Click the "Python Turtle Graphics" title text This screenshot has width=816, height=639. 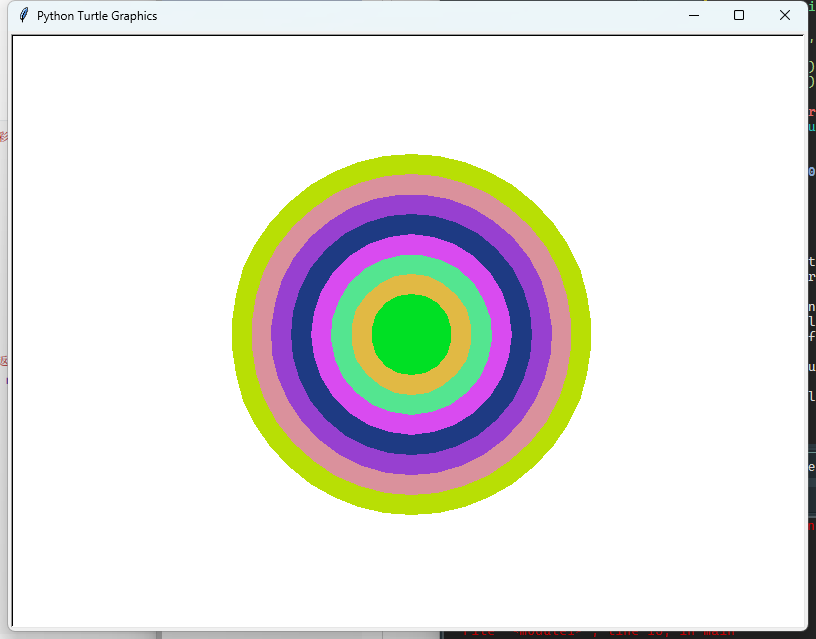pyautogui.click(x=97, y=16)
